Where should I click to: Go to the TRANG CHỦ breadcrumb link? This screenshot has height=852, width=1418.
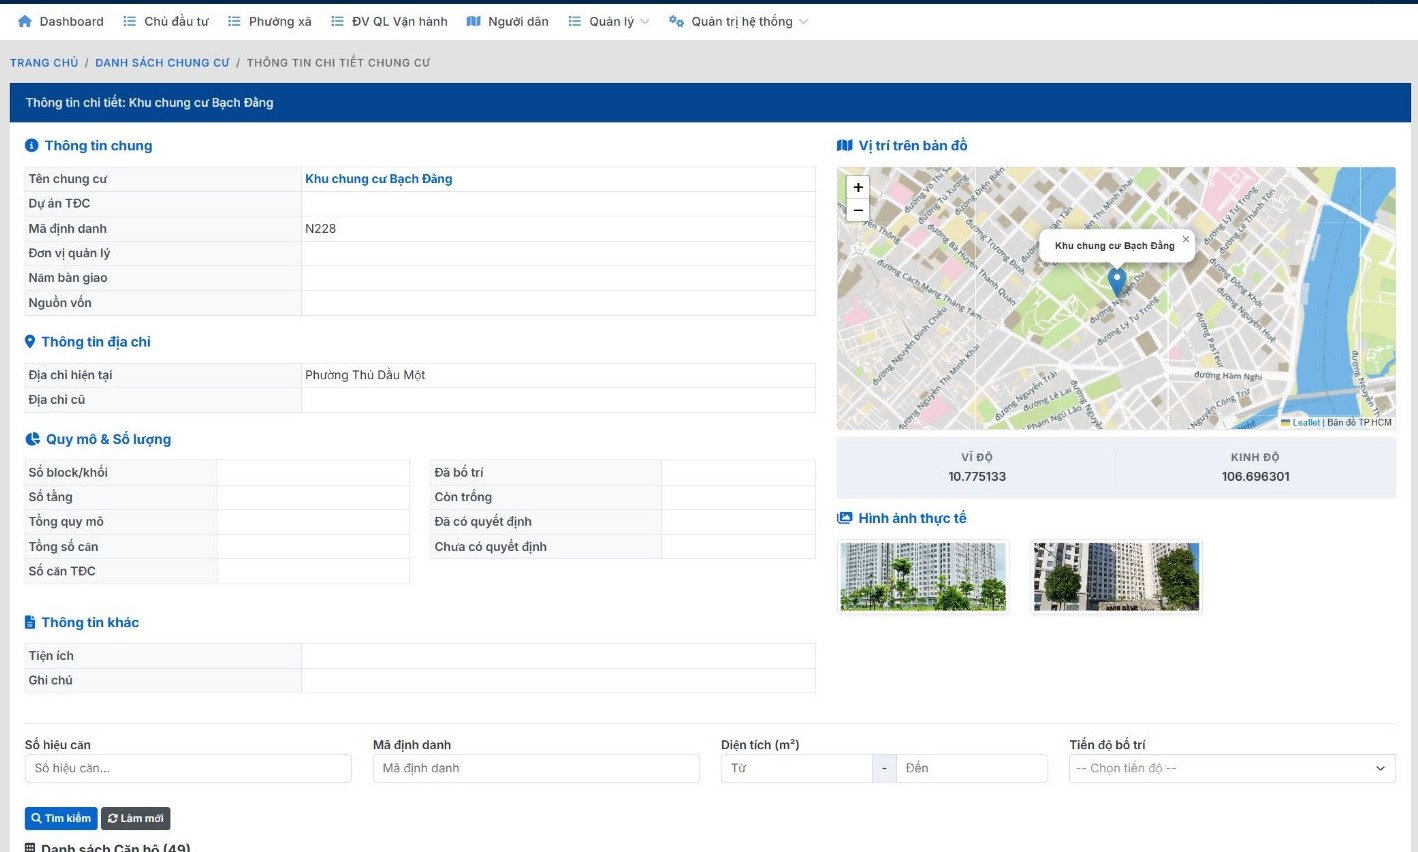(44, 63)
